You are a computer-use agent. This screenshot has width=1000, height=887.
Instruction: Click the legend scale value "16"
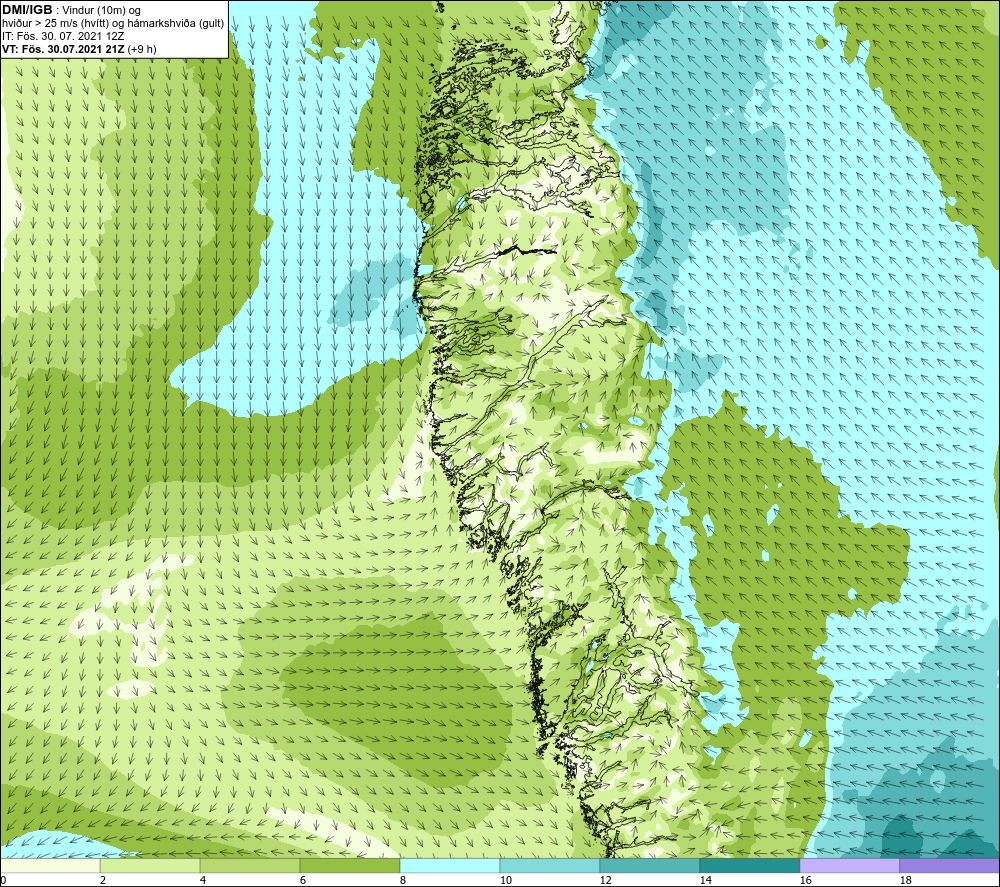point(805,881)
